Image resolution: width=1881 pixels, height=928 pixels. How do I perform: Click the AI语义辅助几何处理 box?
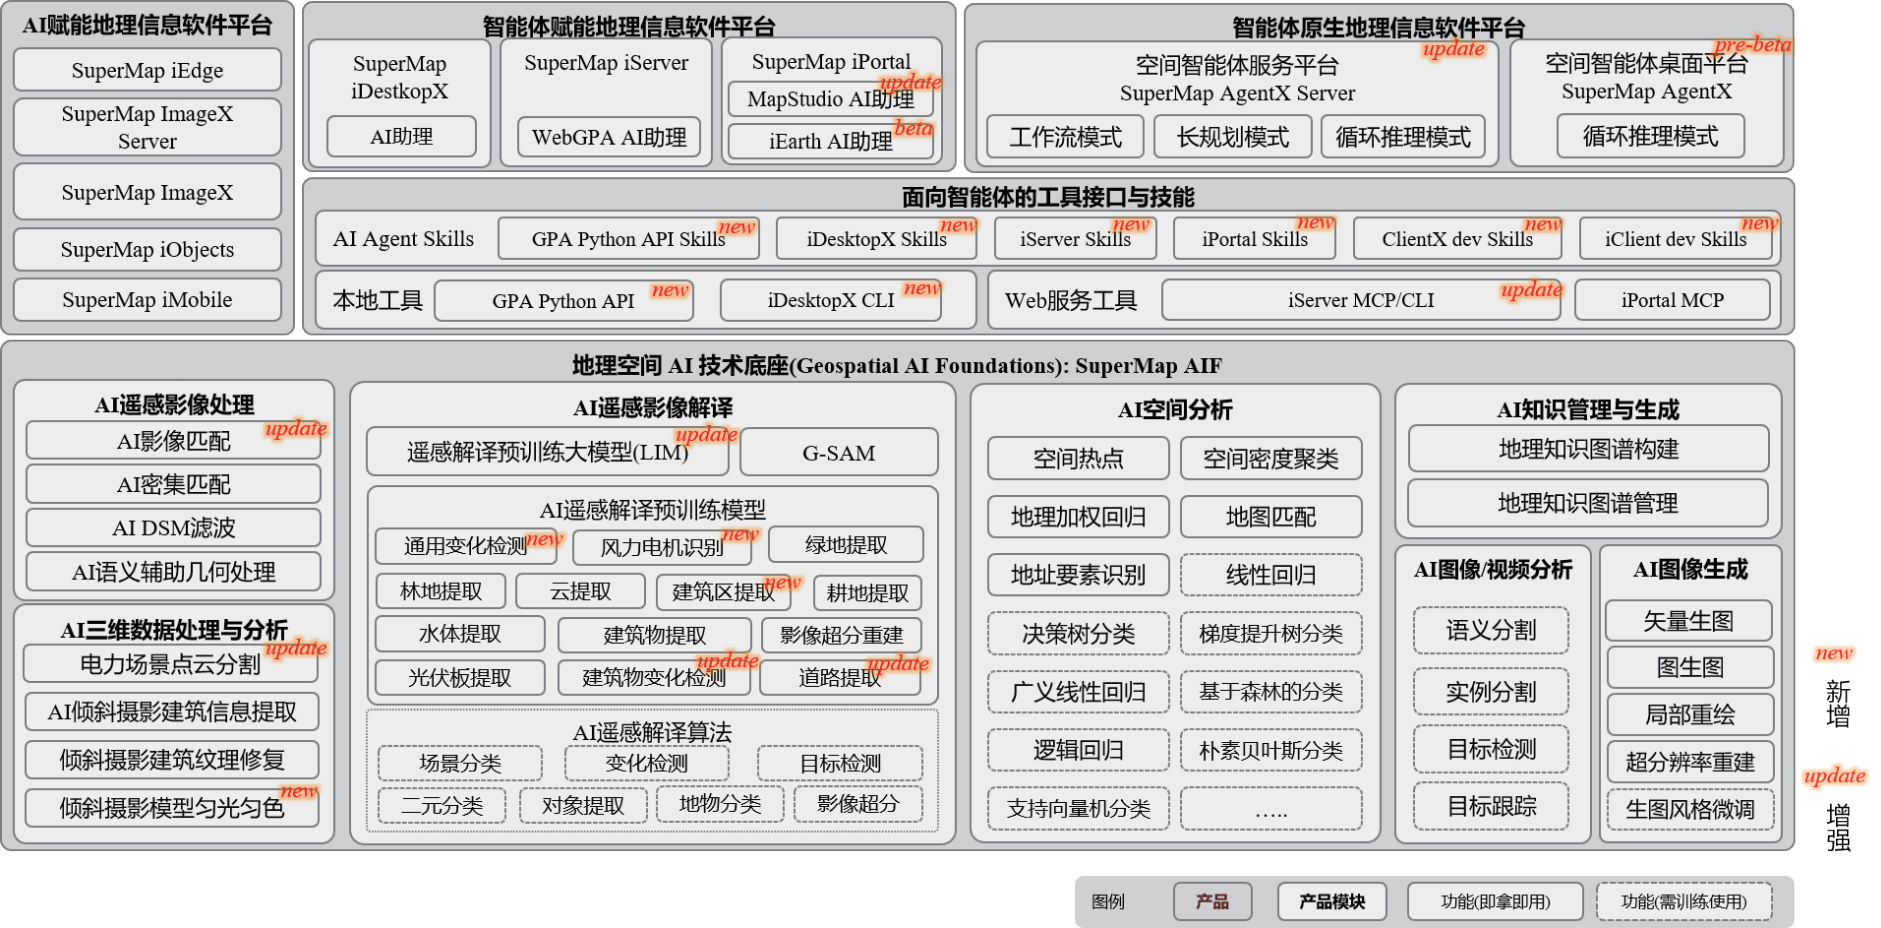[173, 572]
